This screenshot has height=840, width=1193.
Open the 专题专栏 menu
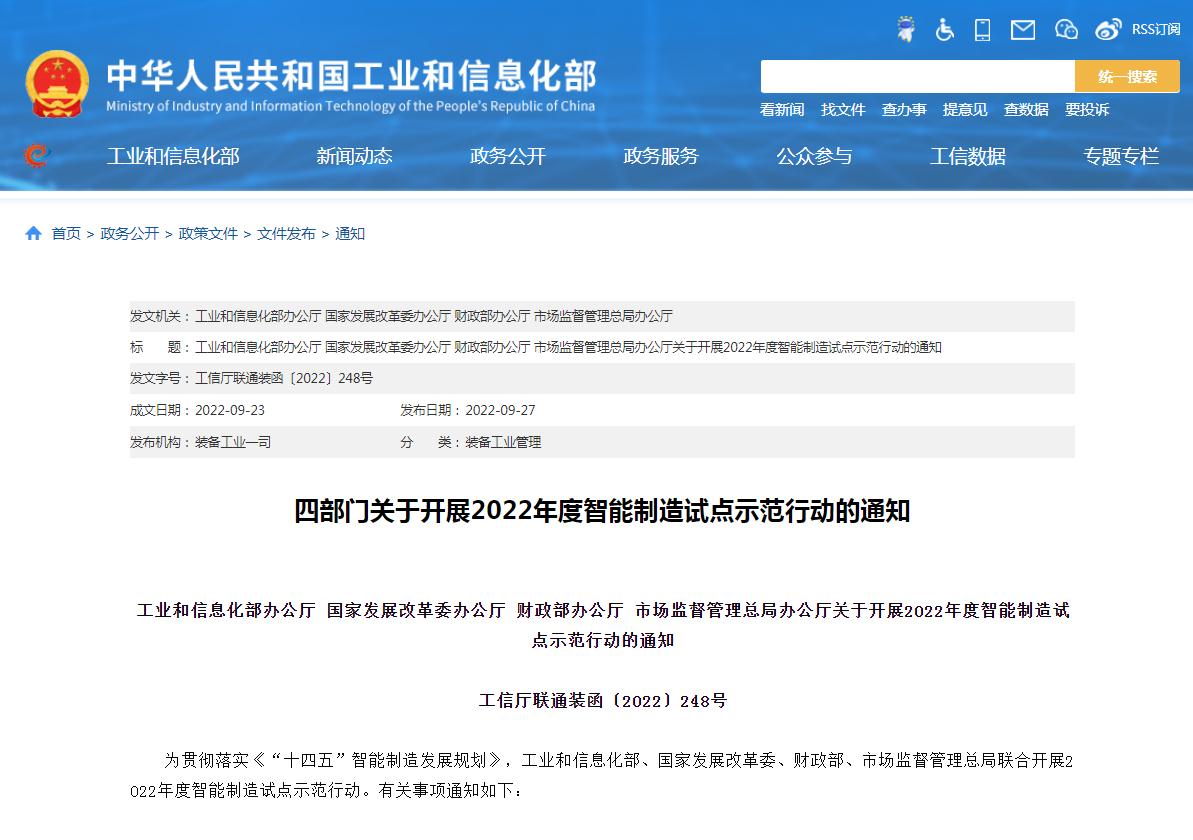coord(1121,156)
